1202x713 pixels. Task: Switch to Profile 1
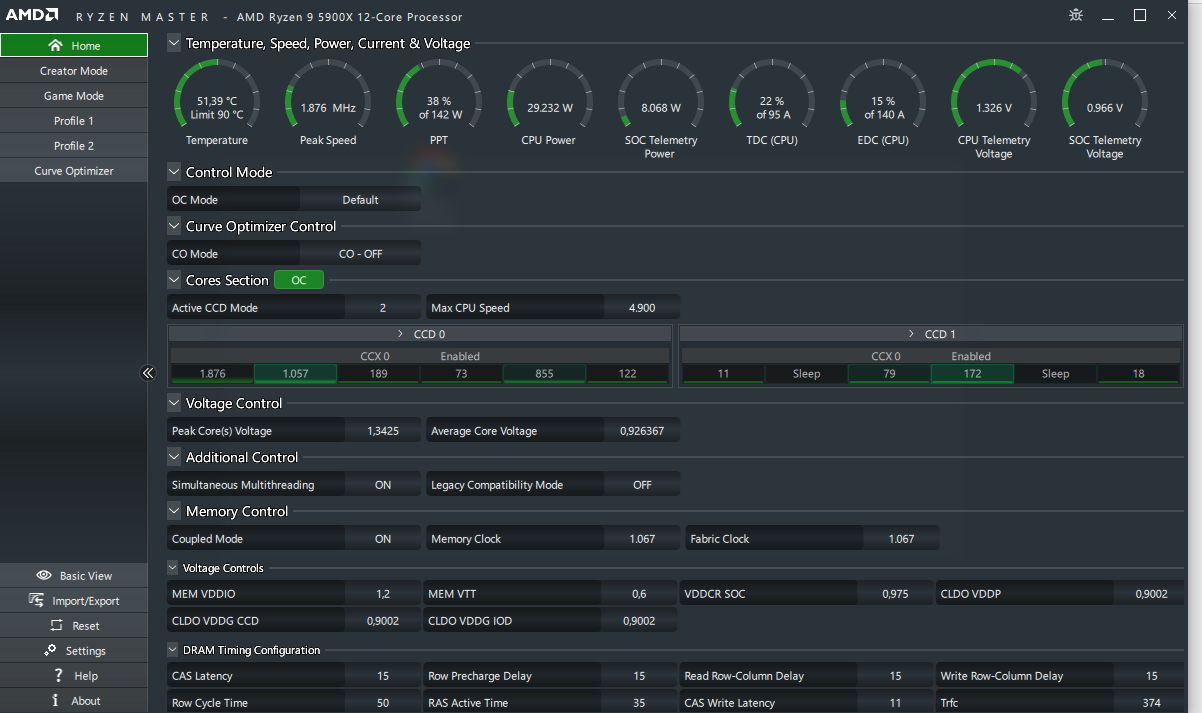[74, 121]
